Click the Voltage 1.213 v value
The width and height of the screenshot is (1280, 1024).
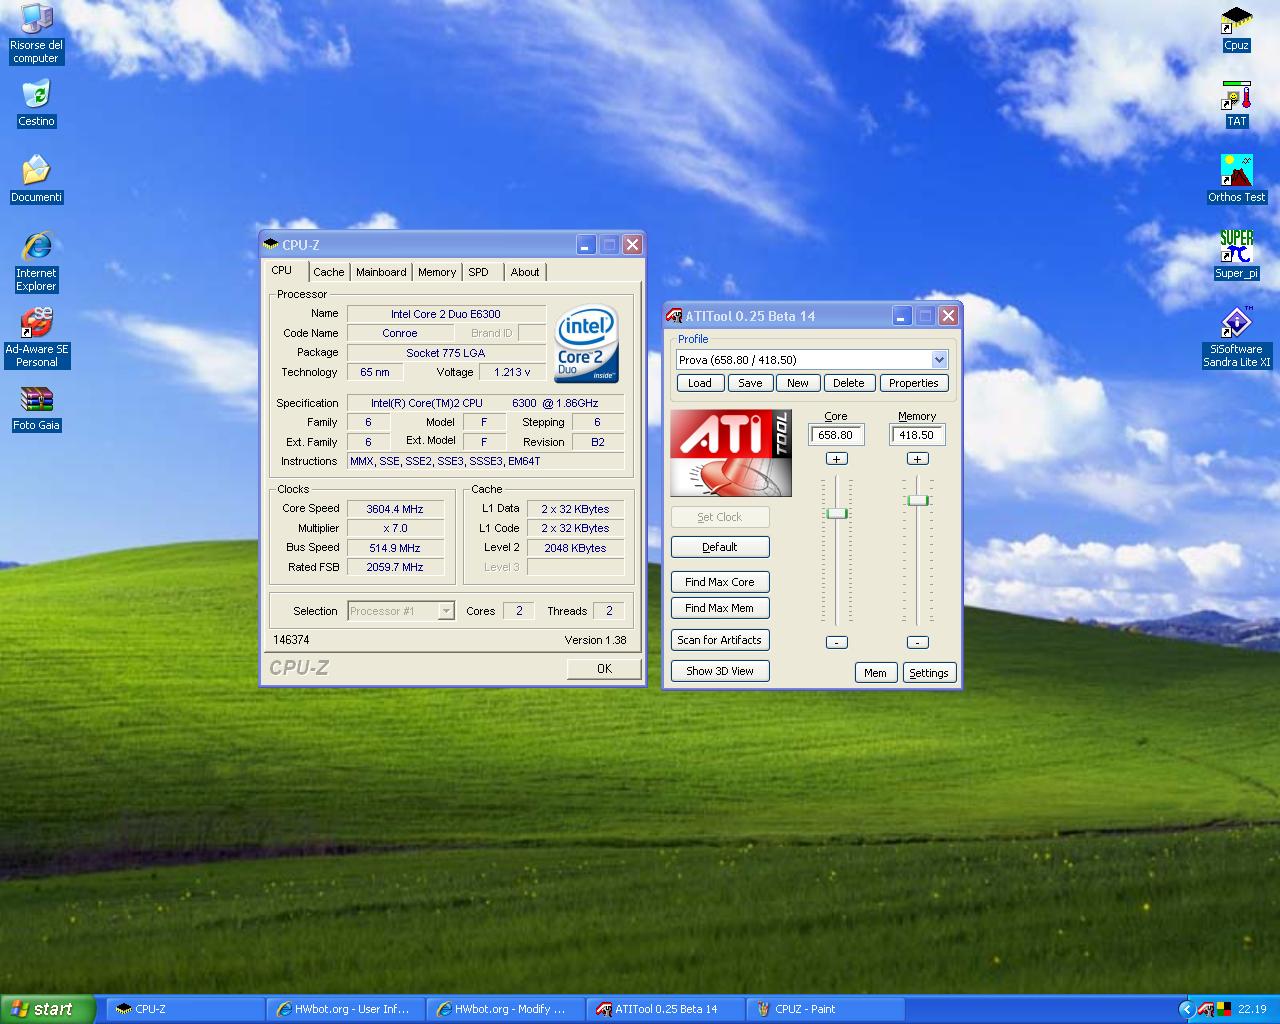512,372
